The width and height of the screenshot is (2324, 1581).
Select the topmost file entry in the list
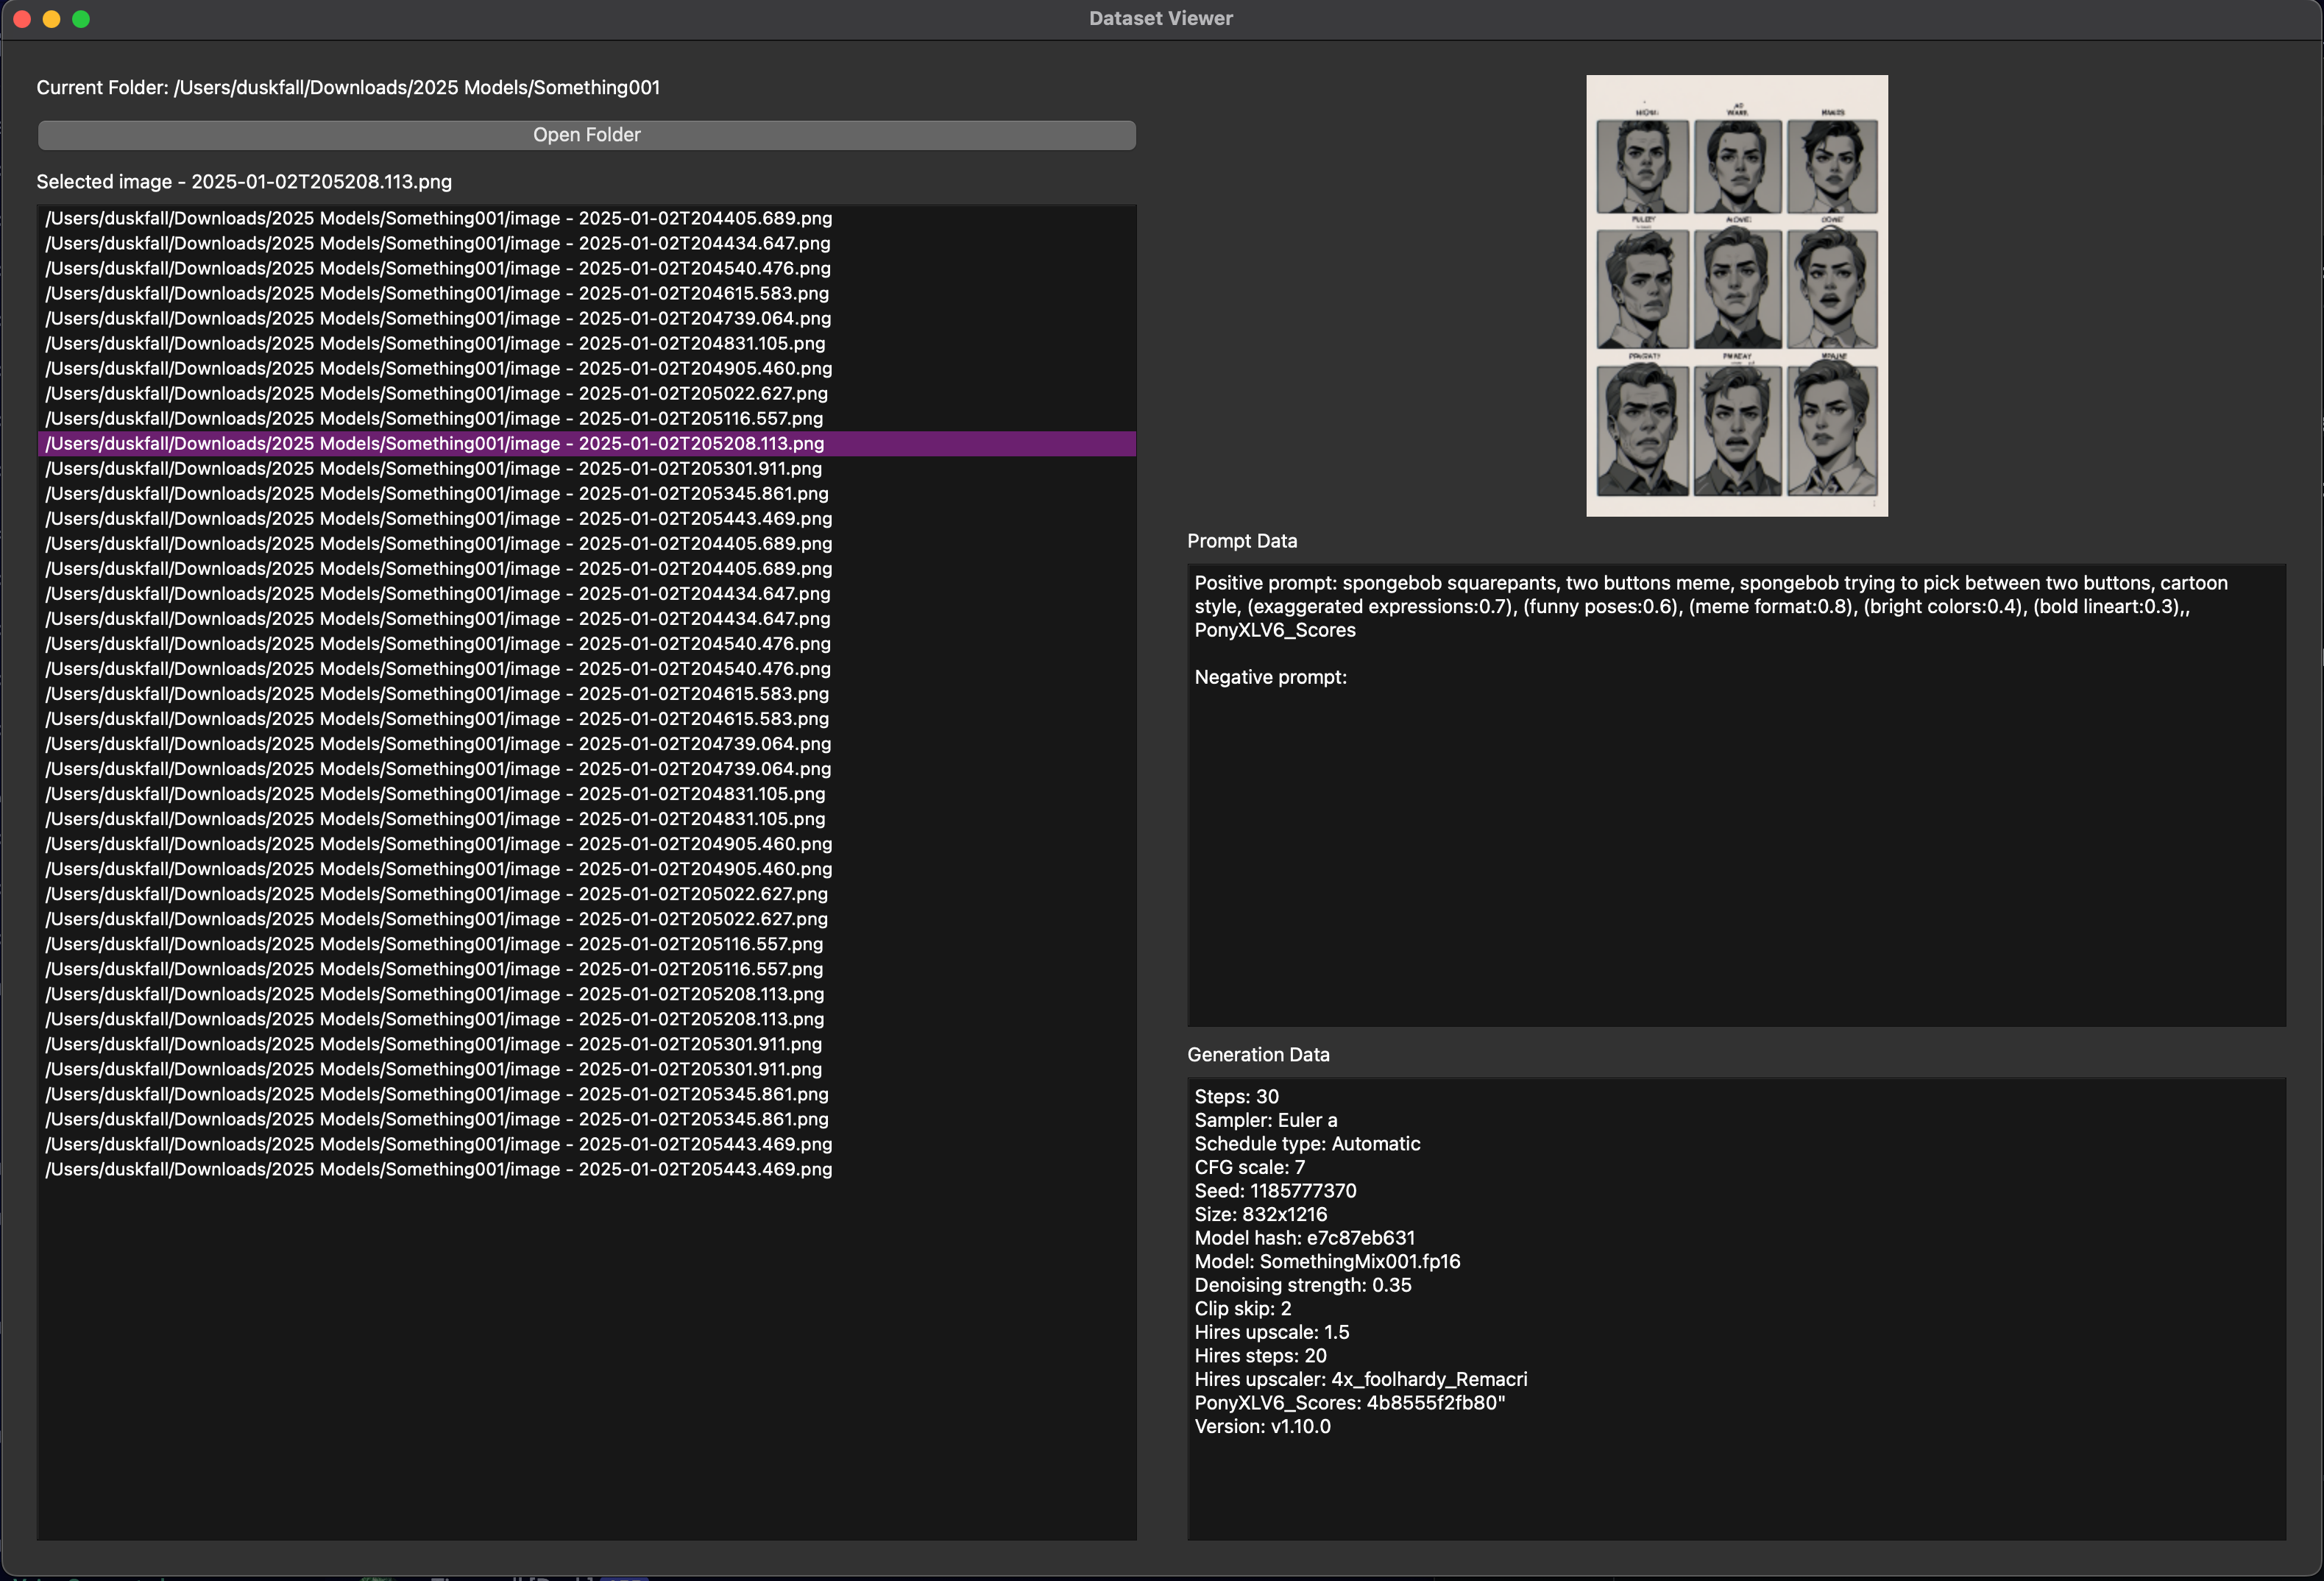tap(438, 218)
